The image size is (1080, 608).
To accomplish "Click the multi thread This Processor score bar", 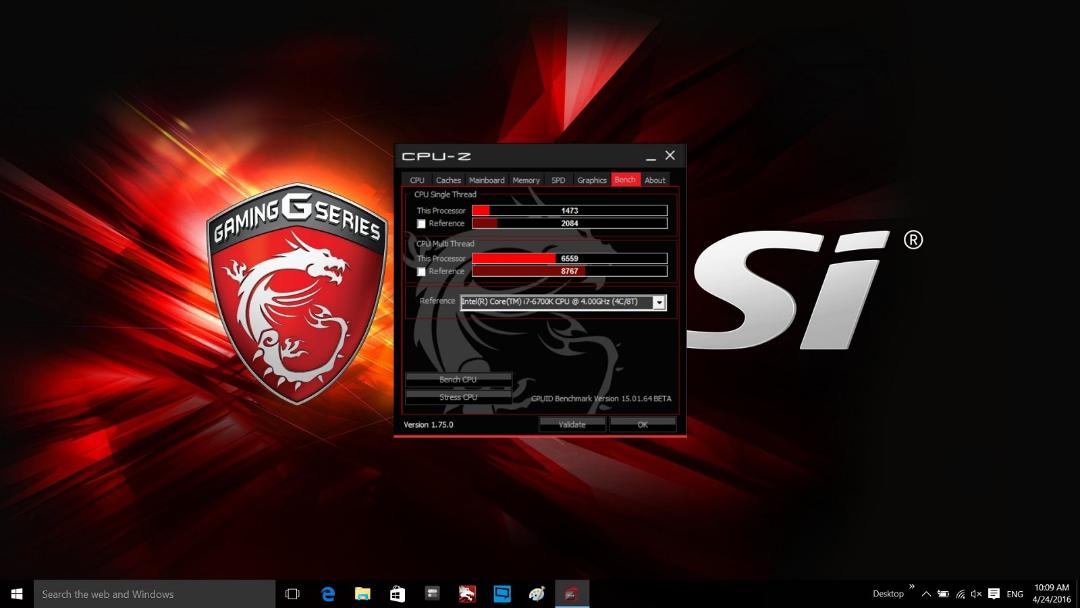I will point(570,258).
